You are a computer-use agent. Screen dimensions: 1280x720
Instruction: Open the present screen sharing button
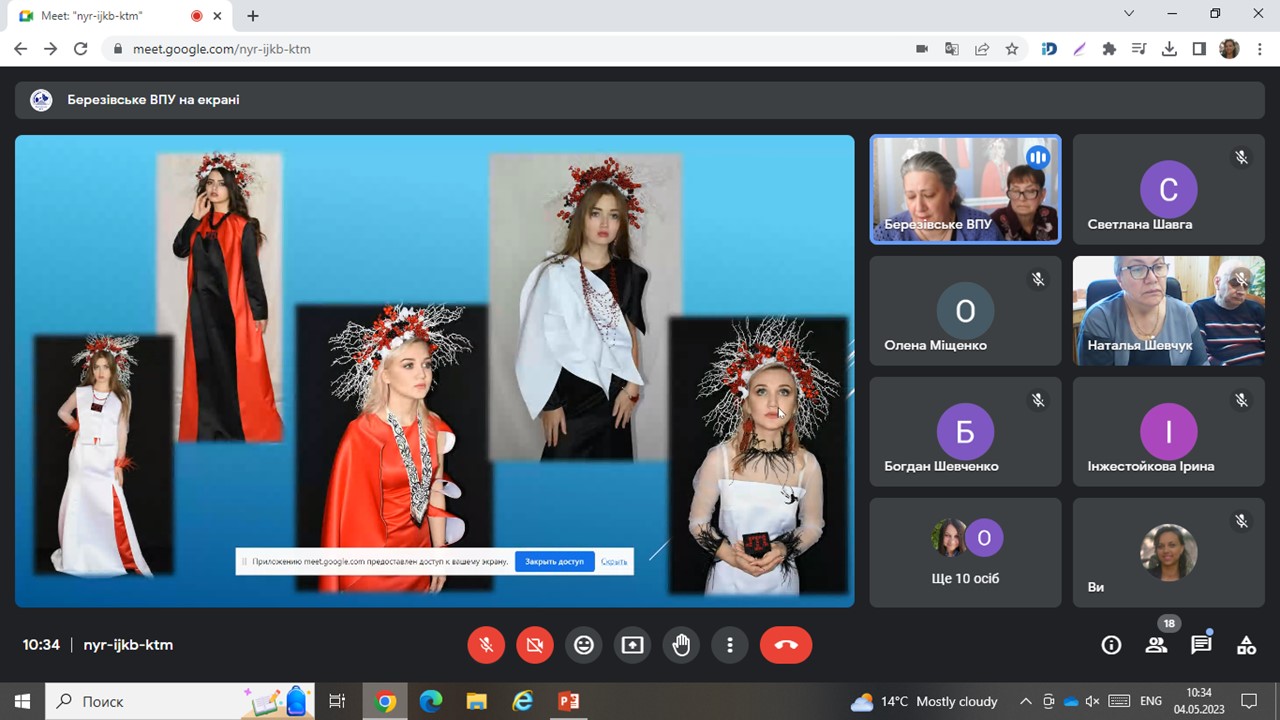pyautogui.click(x=632, y=645)
